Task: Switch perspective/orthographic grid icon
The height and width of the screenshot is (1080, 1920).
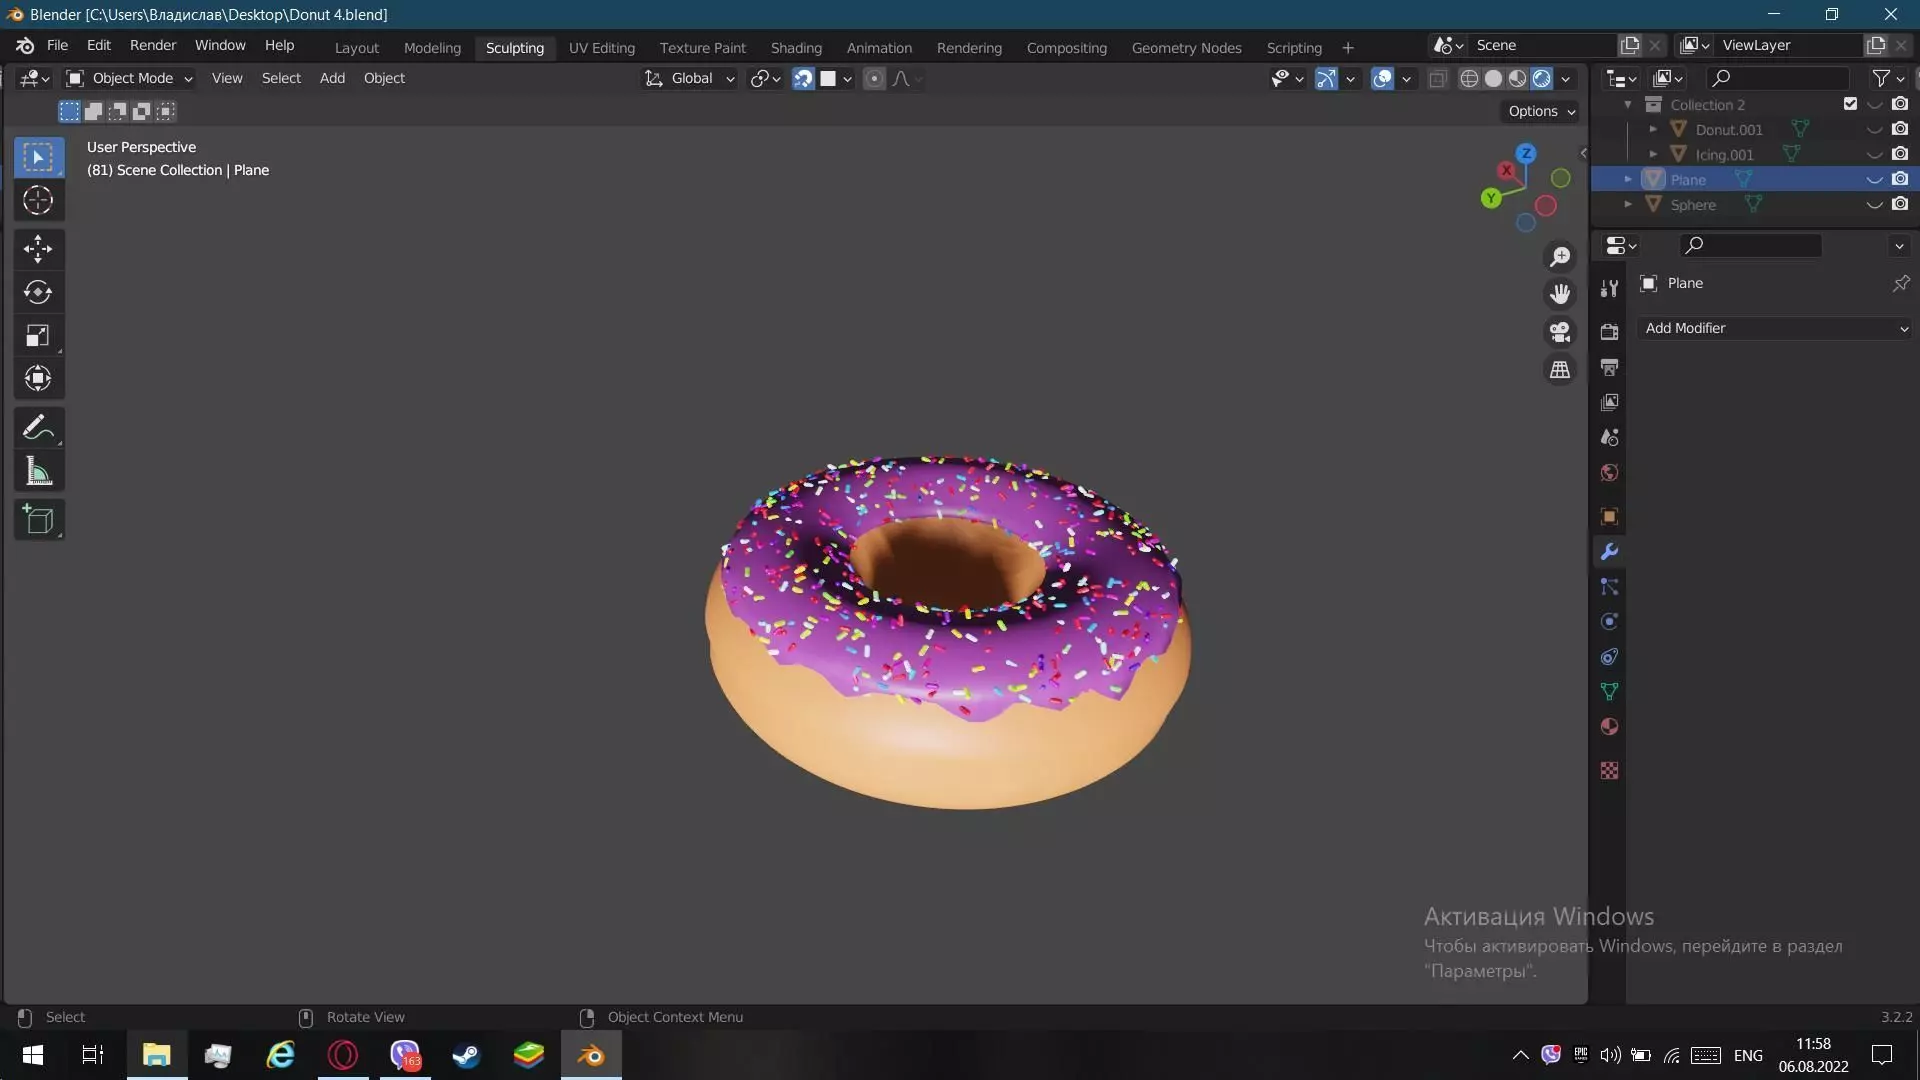Action: 1560,370
